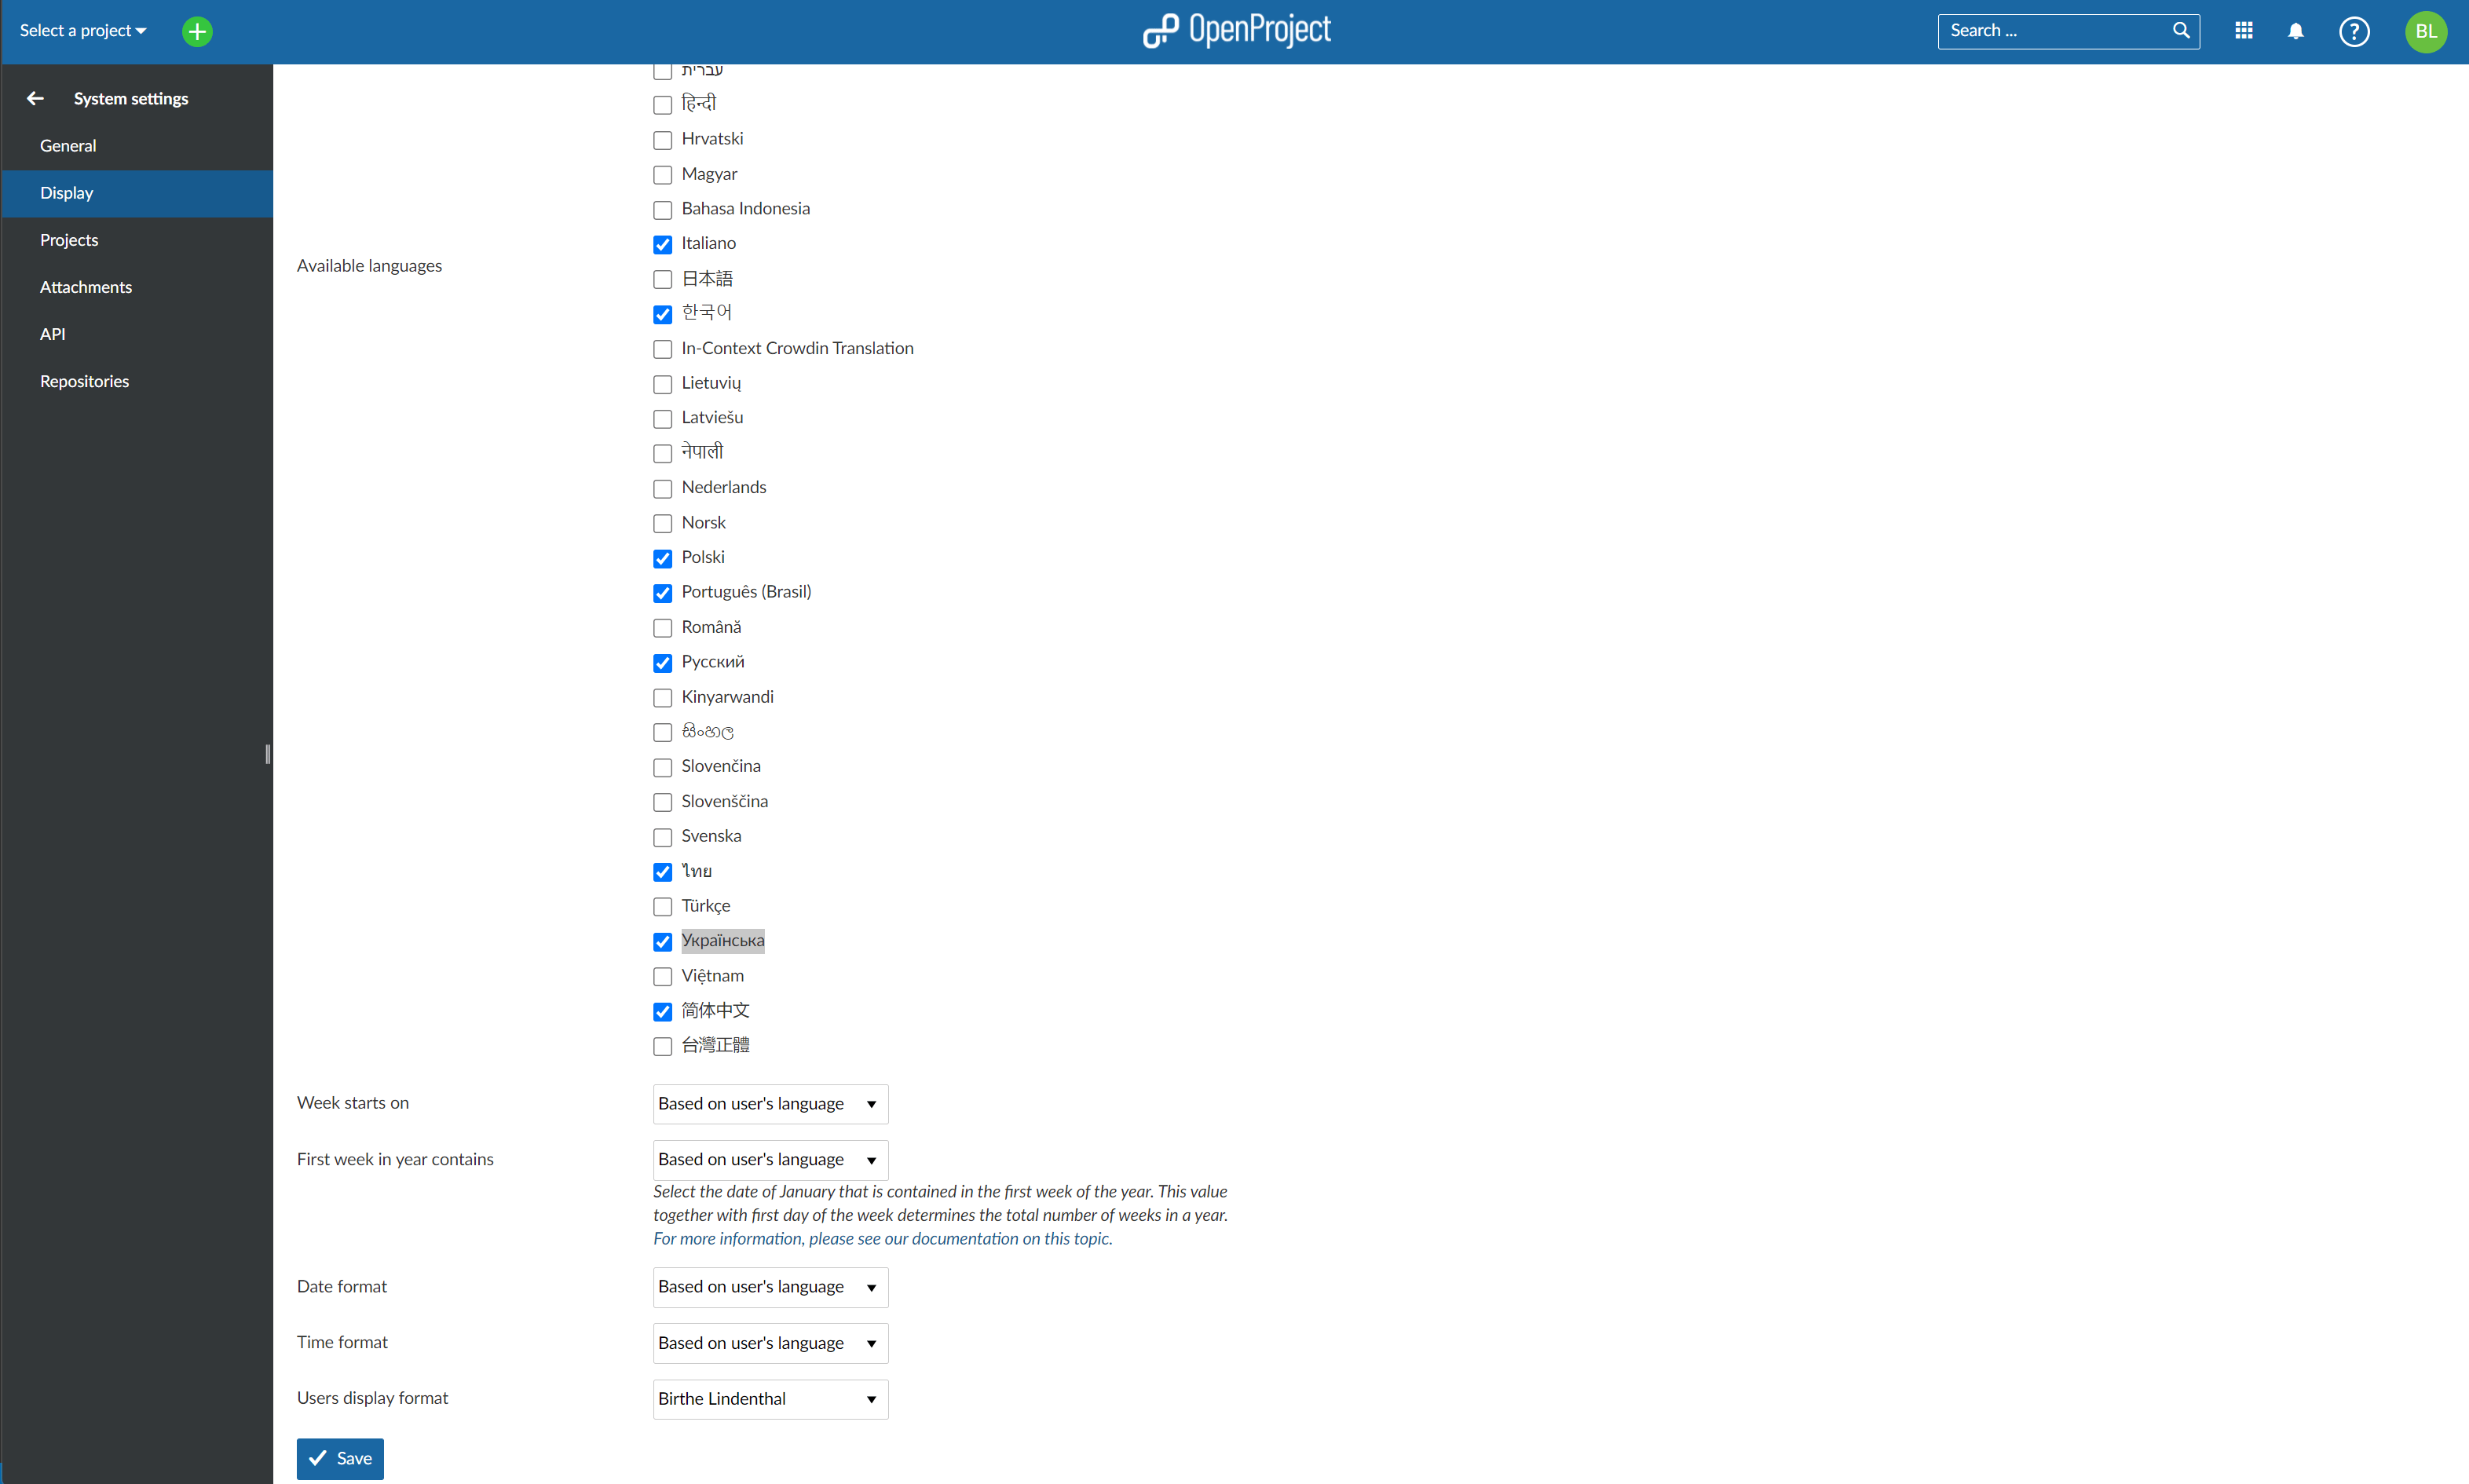
Task: Open the notifications bell
Action: (x=2295, y=31)
